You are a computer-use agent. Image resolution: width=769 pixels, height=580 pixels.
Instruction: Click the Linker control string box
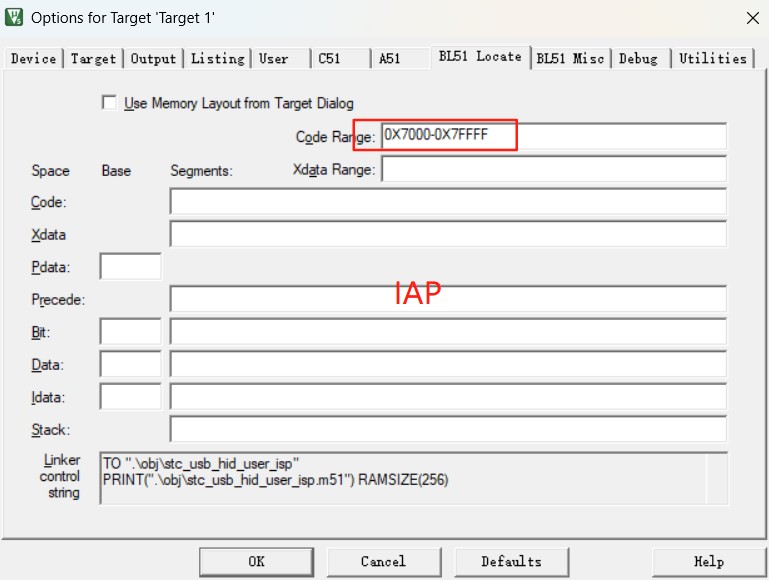click(x=413, y=478)
